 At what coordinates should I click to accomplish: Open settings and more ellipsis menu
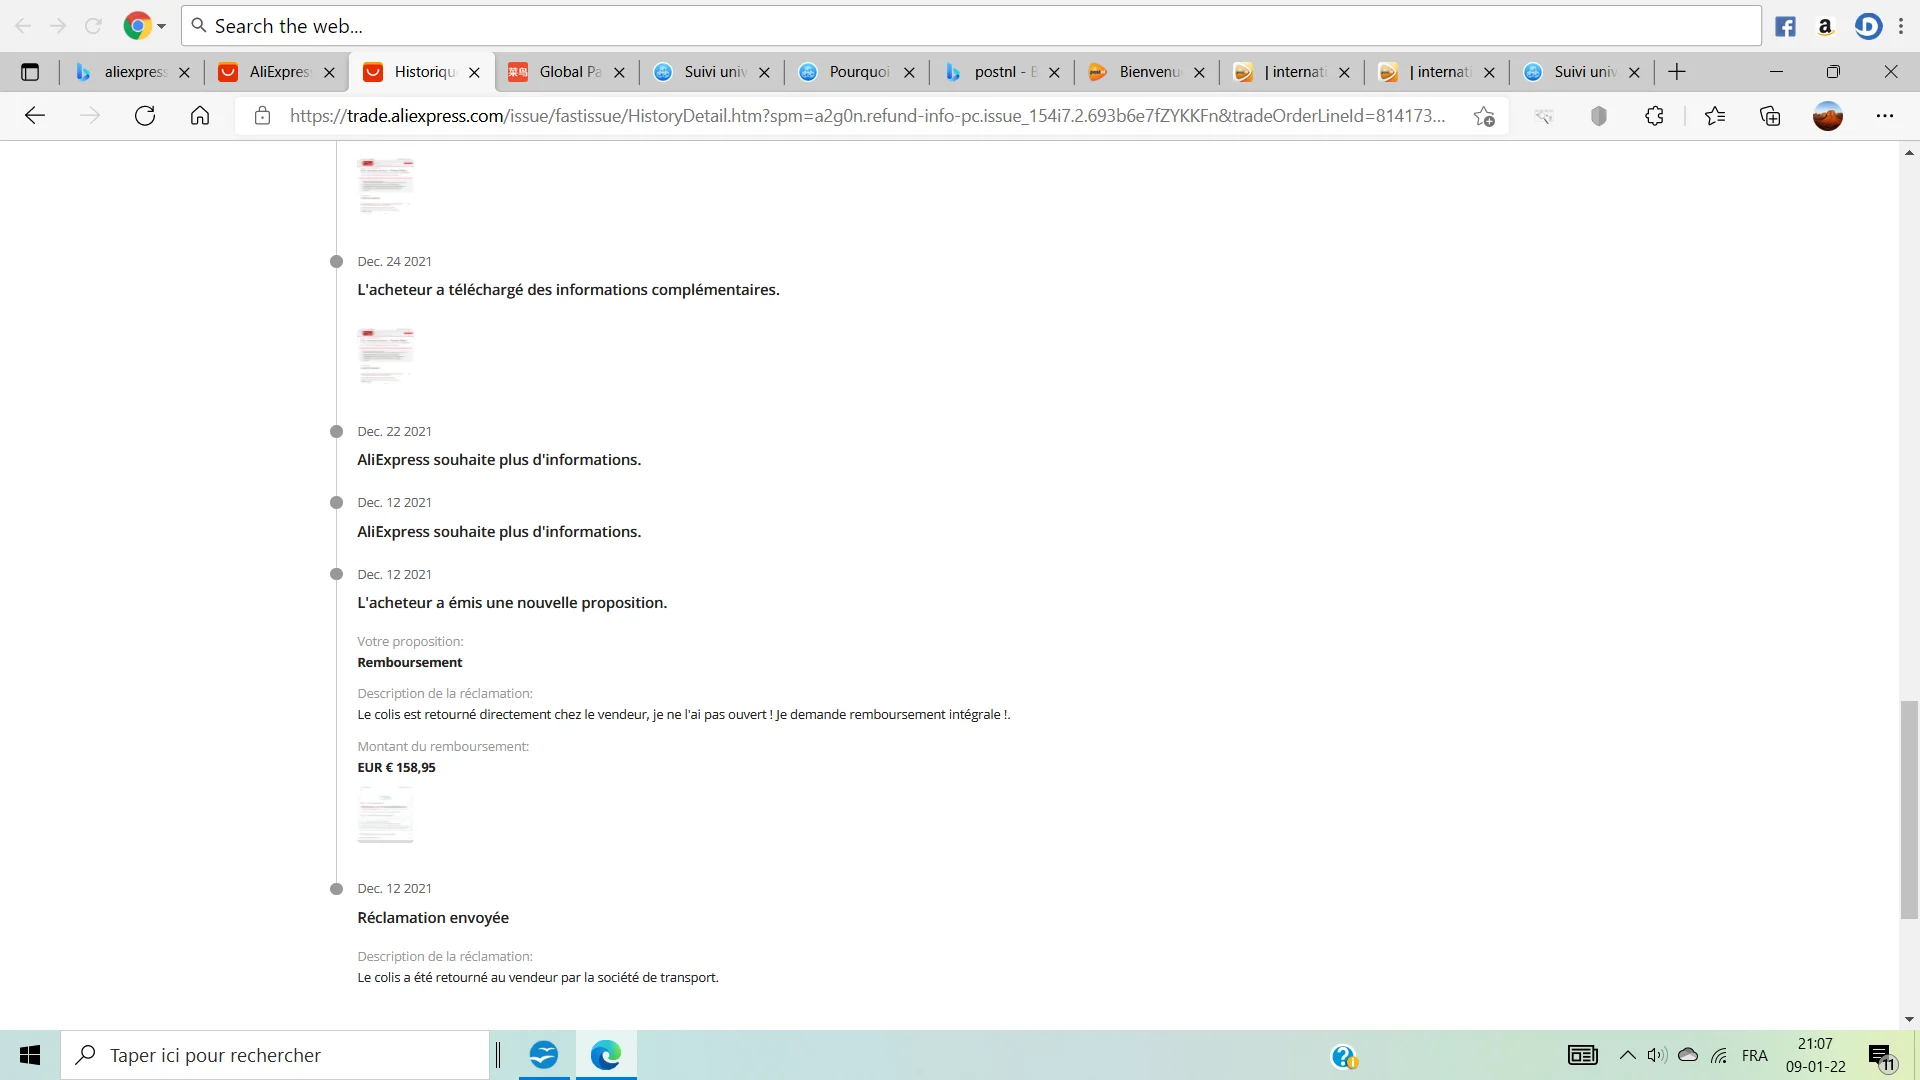coord(1885,116)
